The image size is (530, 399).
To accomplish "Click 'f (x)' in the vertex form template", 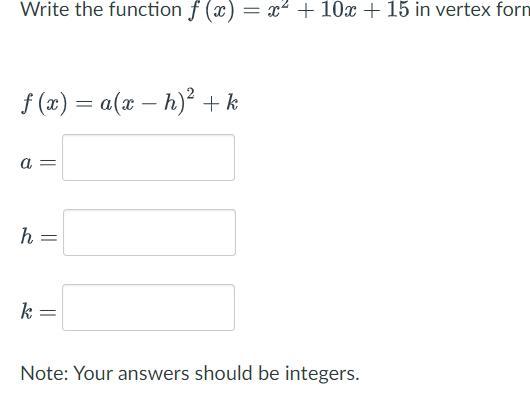I will (44, 103).
